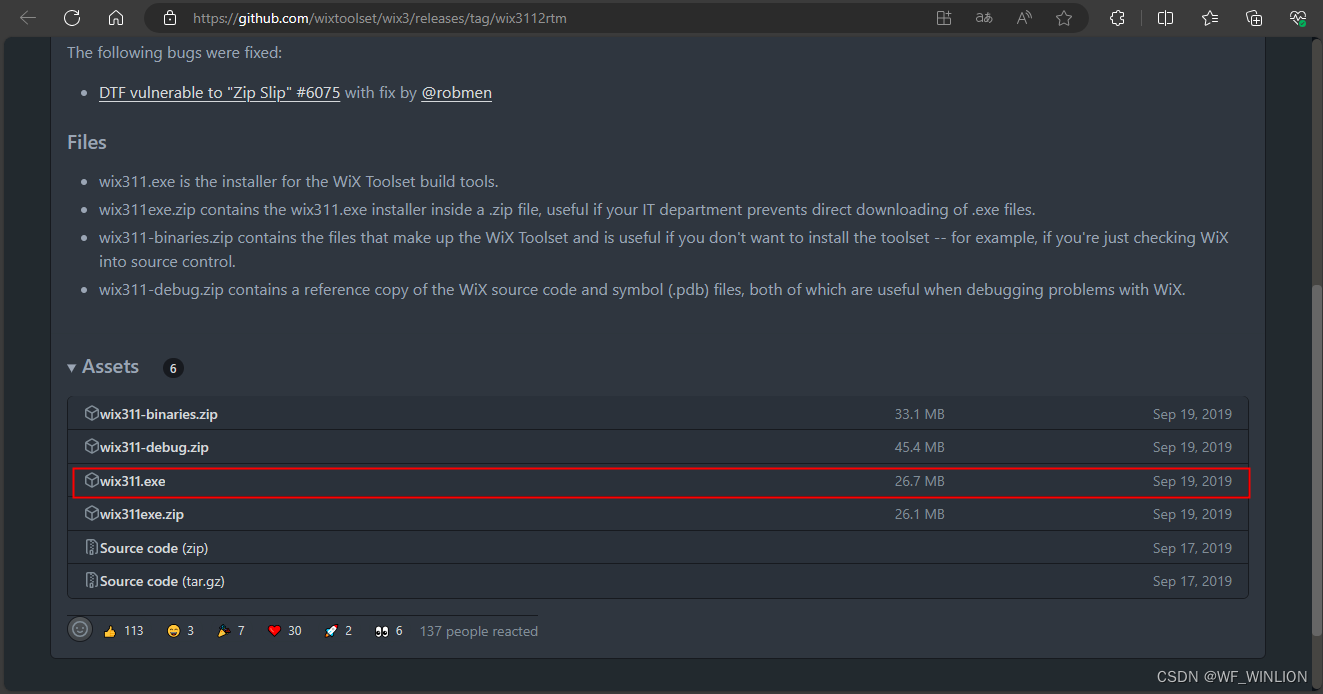Download wix311-binaries.zip asset
The height and width of the screenshot is (694, 1323).
pos(159,414)
